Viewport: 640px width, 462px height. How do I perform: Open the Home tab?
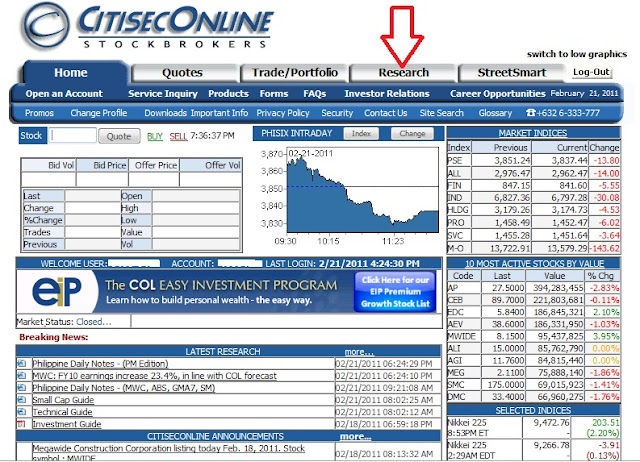(71, 73)
